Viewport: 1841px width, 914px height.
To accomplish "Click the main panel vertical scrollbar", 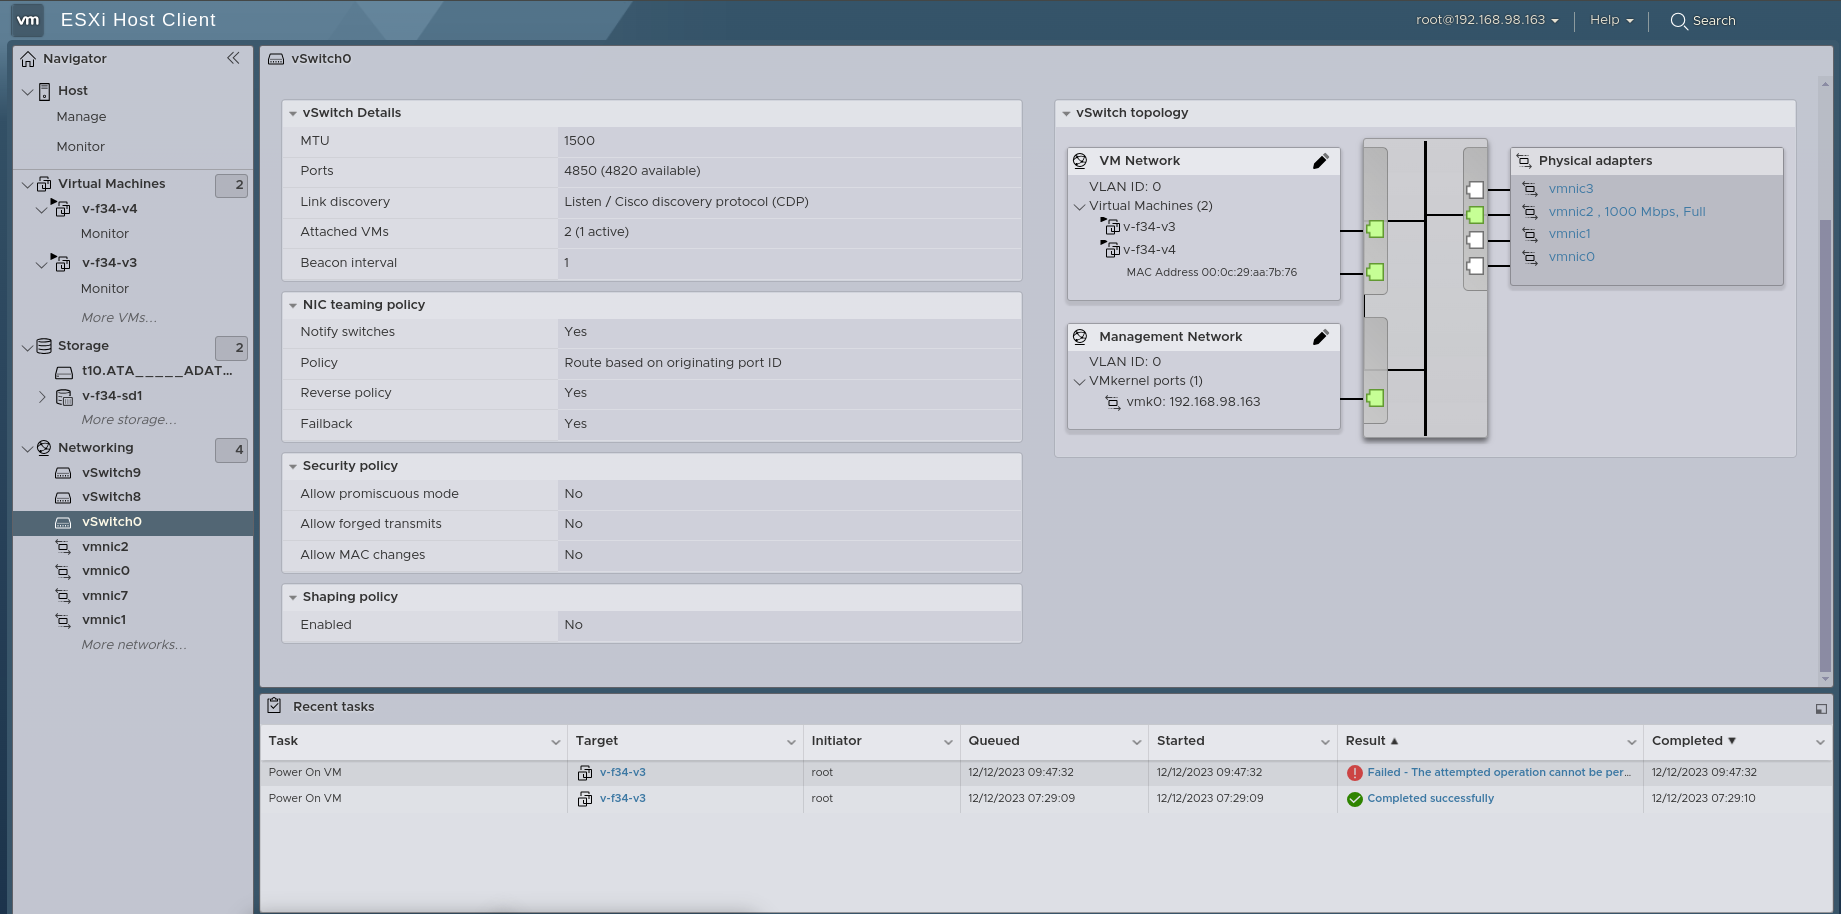I will tap(1825, 445).
